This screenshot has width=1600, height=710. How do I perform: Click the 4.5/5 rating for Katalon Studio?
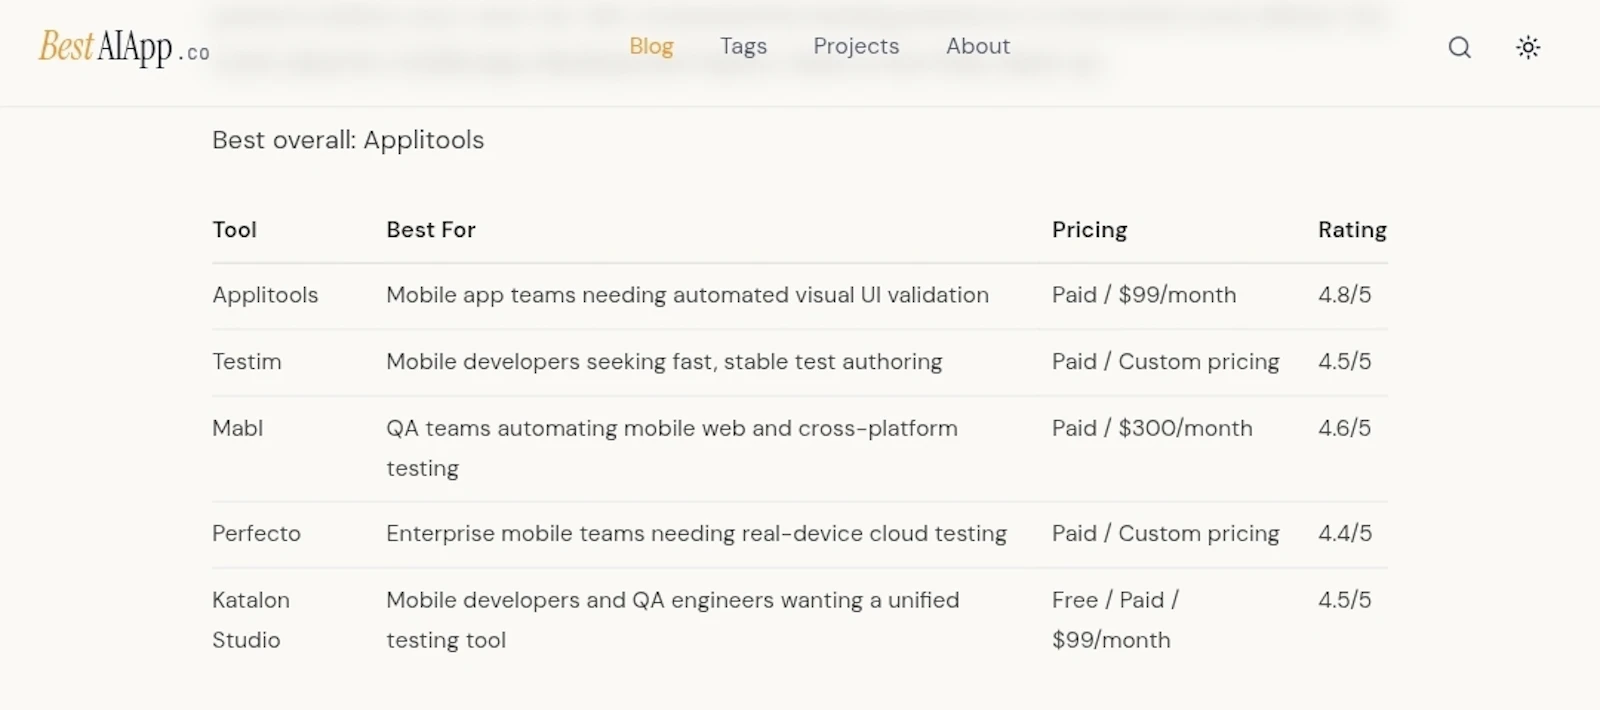pyautogui.click(x=1345, y=600)
